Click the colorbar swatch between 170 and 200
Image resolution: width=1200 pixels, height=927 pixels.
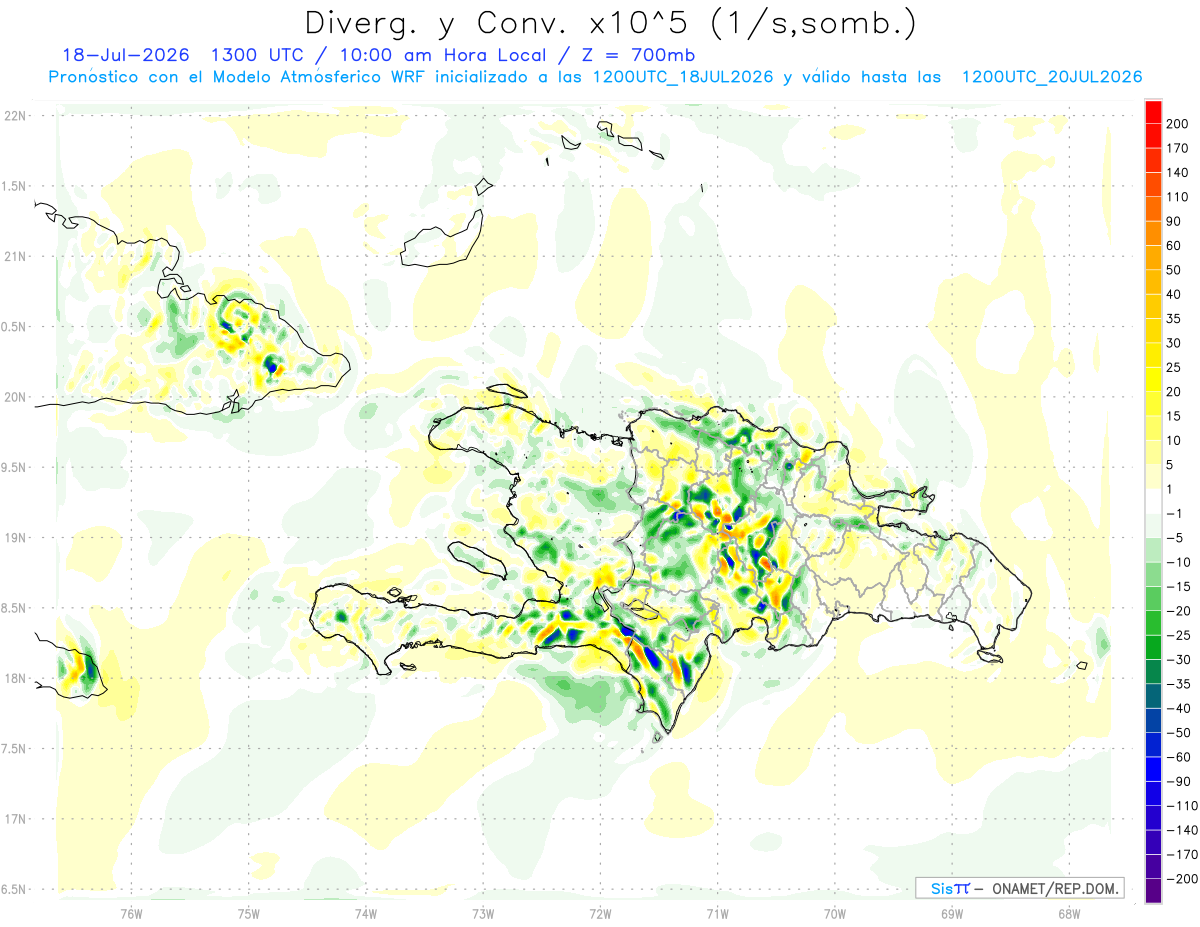point(1153,136)
